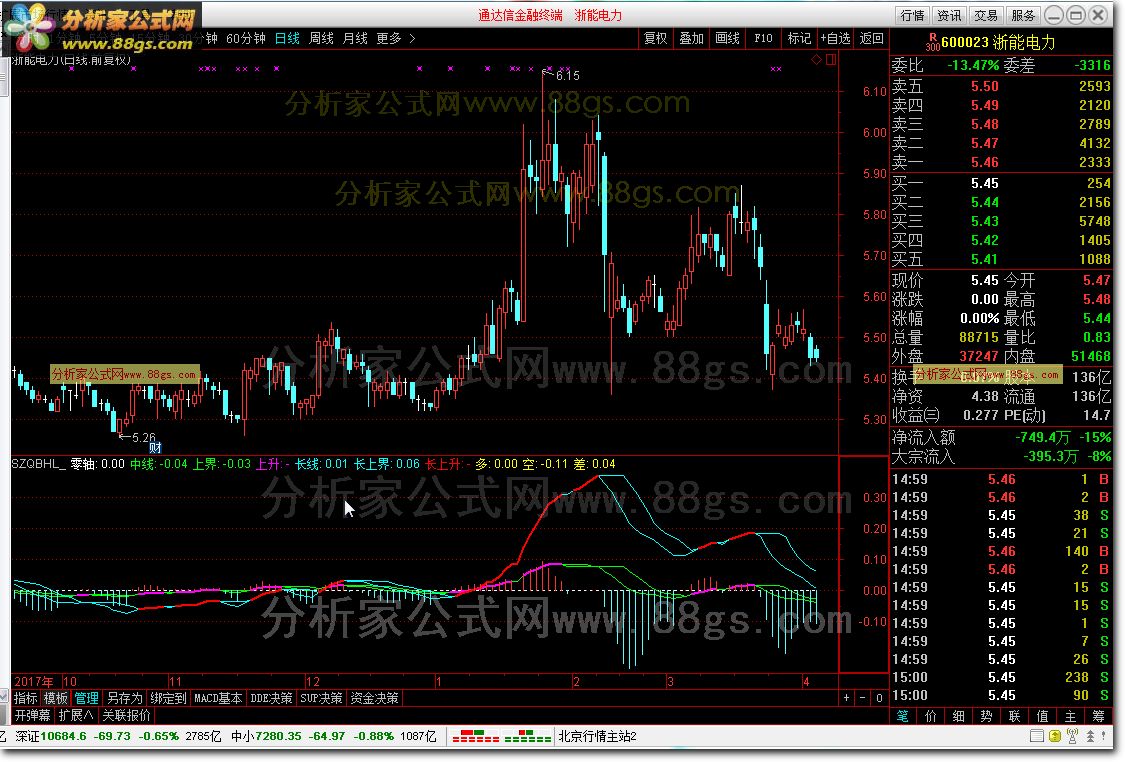Viewport: 1126px width, 762px height.
Task: Click the list window icon in status bar
Action: tap(1036, 736)
